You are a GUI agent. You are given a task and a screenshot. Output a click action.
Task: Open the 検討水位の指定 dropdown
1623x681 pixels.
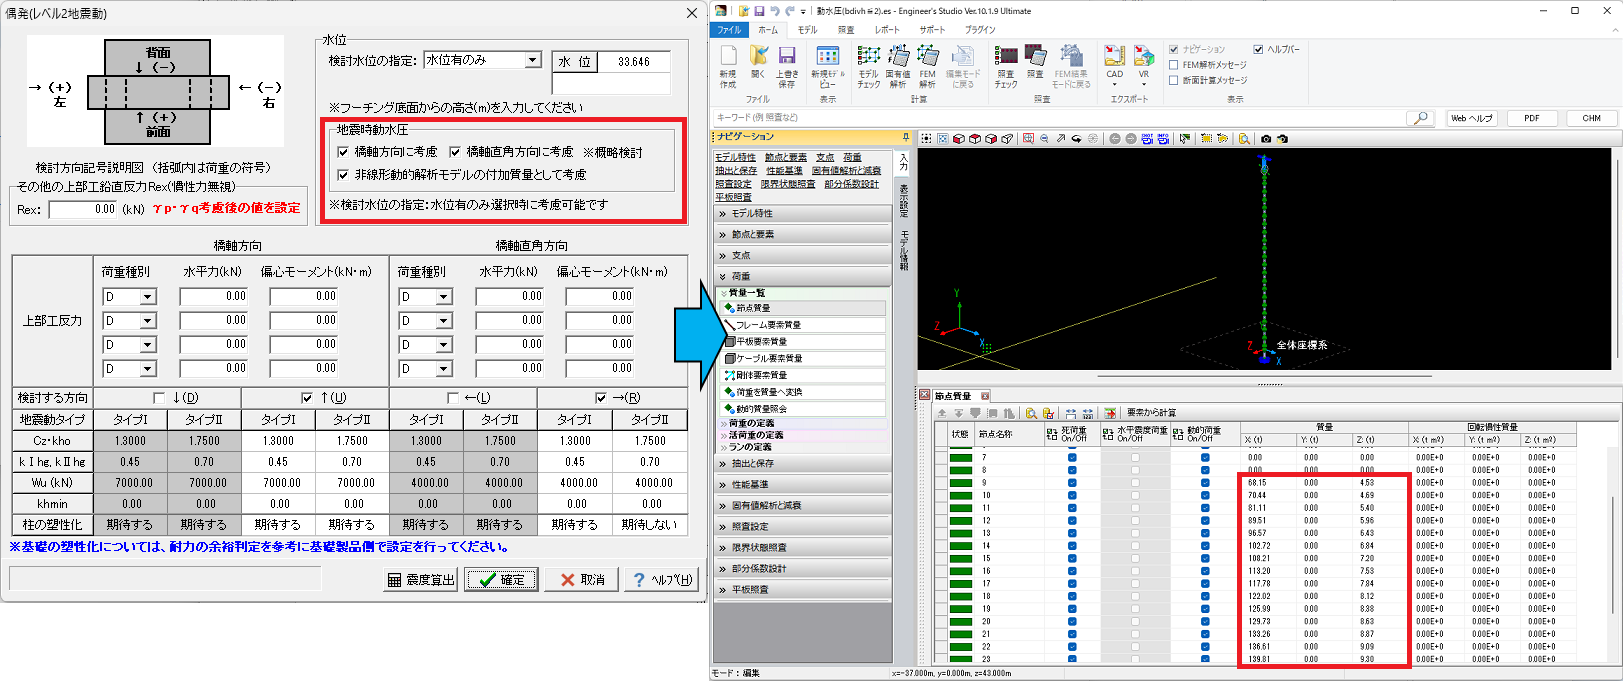click(x=533, y=60)
